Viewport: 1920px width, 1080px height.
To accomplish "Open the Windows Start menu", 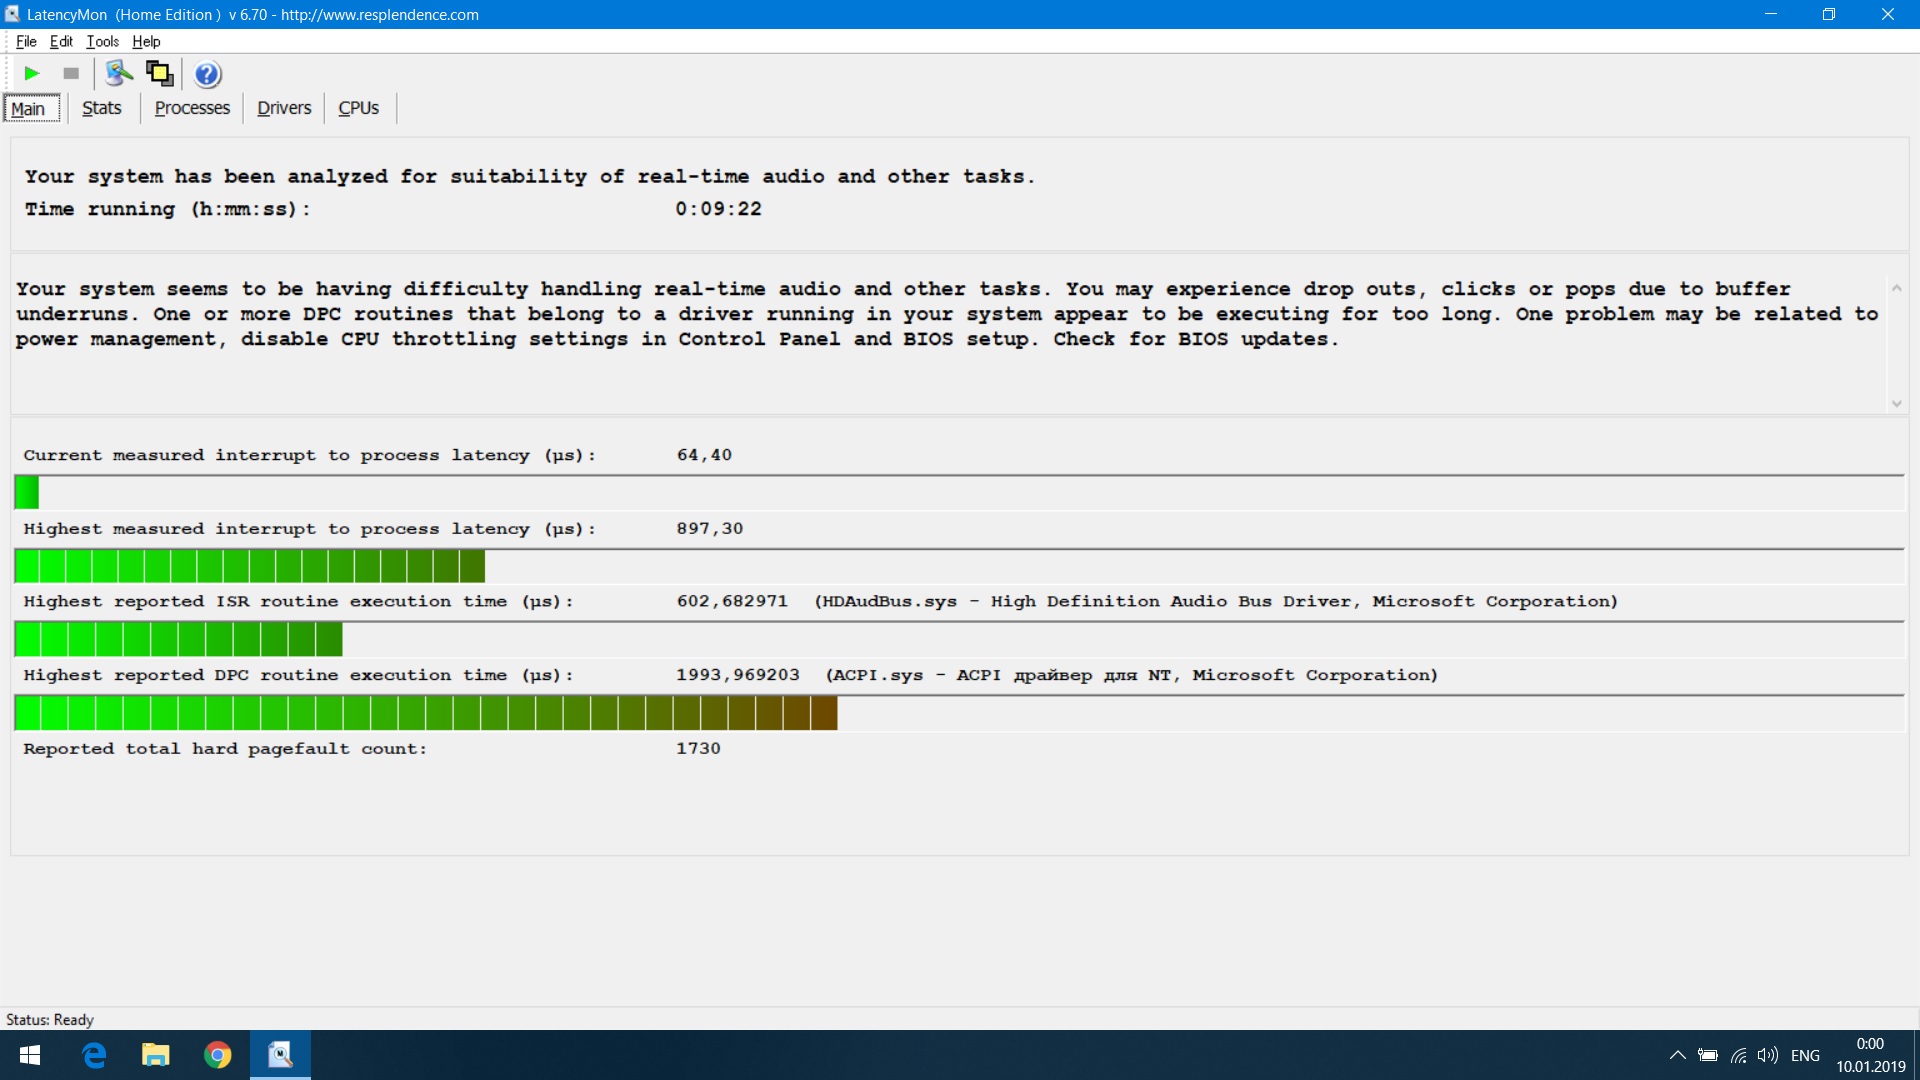I will (x=30, y=1055).
